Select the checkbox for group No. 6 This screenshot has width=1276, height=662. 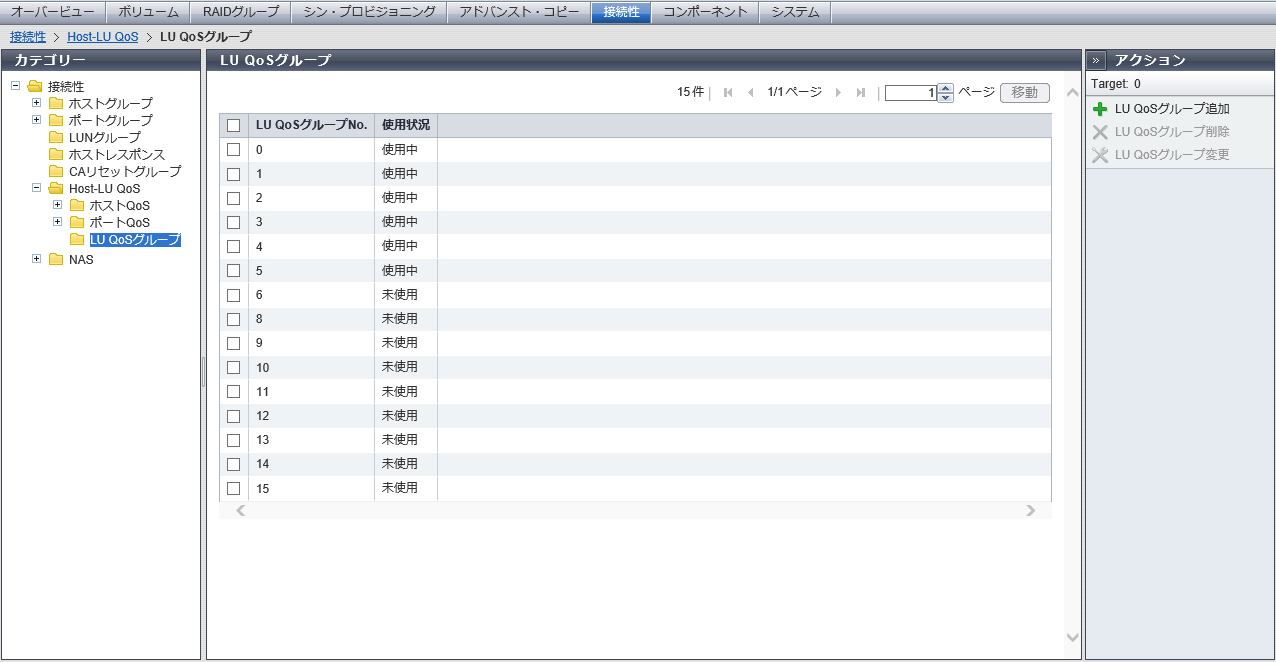coord(234,295)
